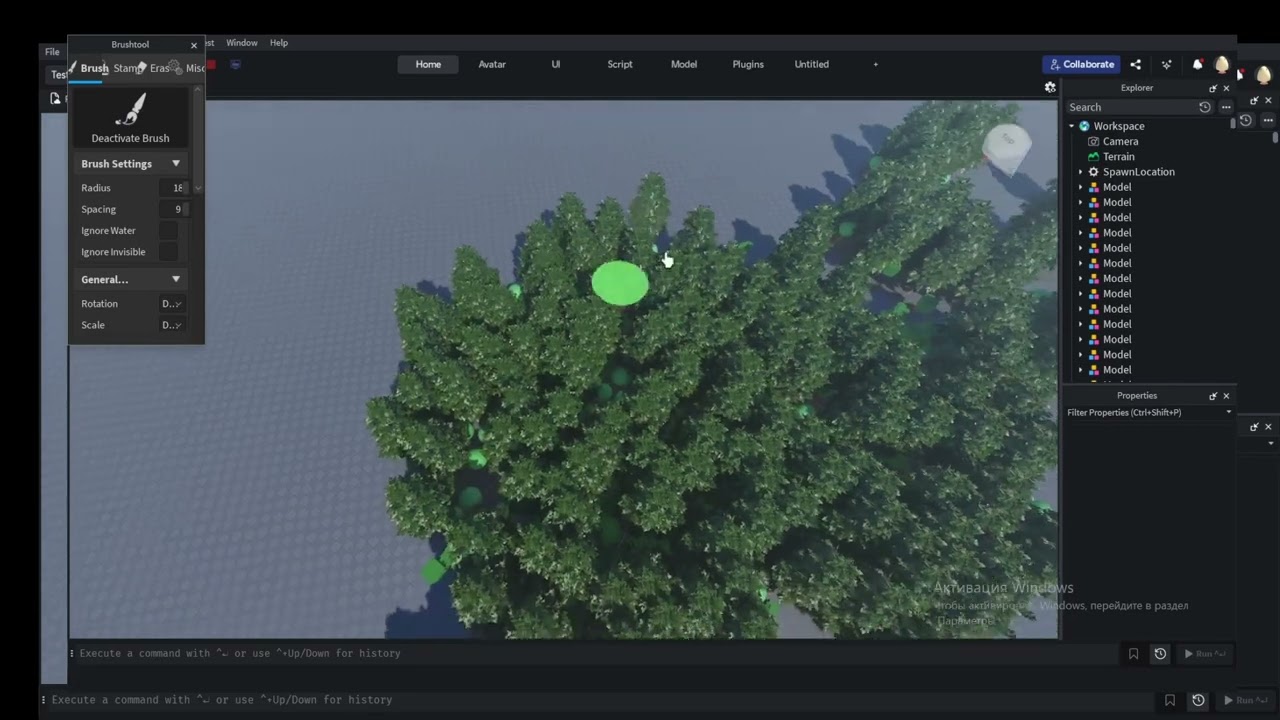Open the ellipsis menu in the back window panel
Viewport: 1280px width, 720px height.
(1268, 120)
